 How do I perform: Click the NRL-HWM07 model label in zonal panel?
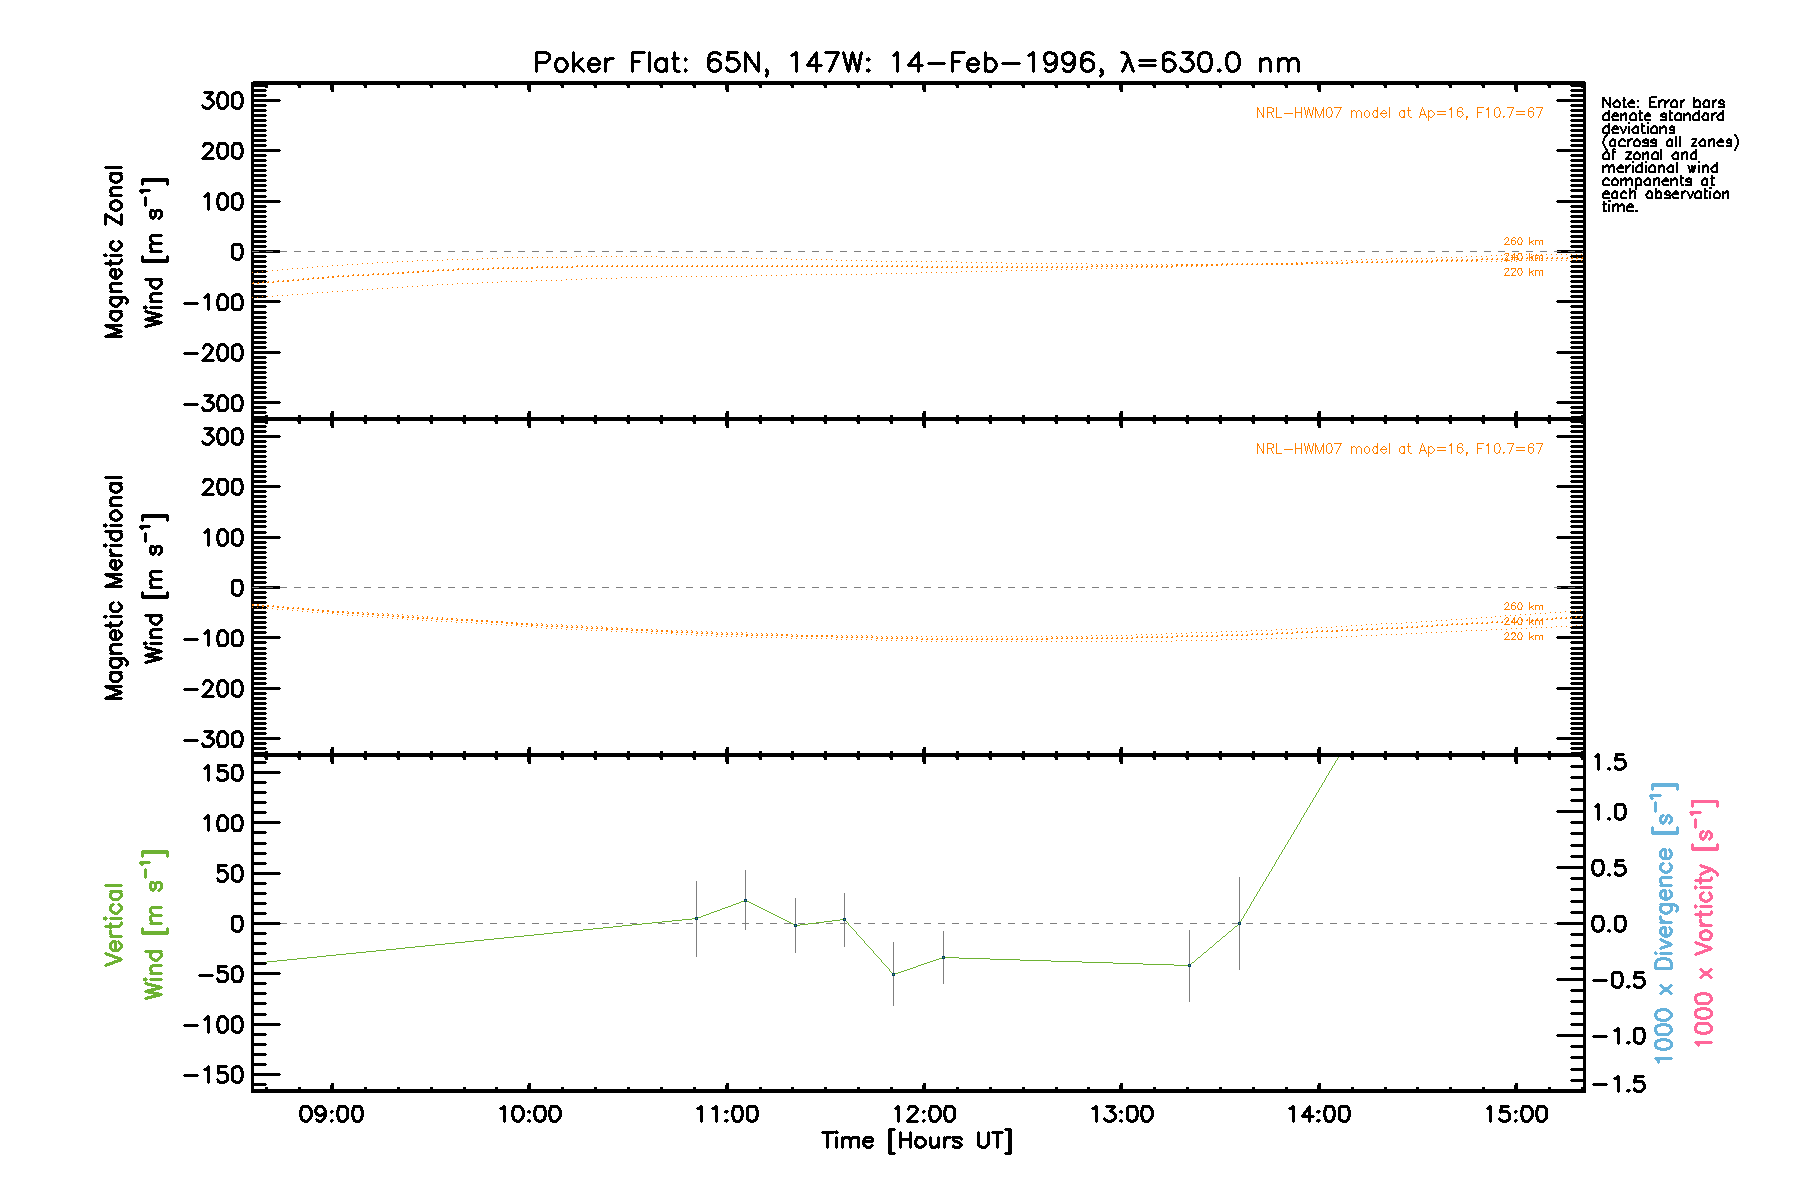pos(1399,113)
